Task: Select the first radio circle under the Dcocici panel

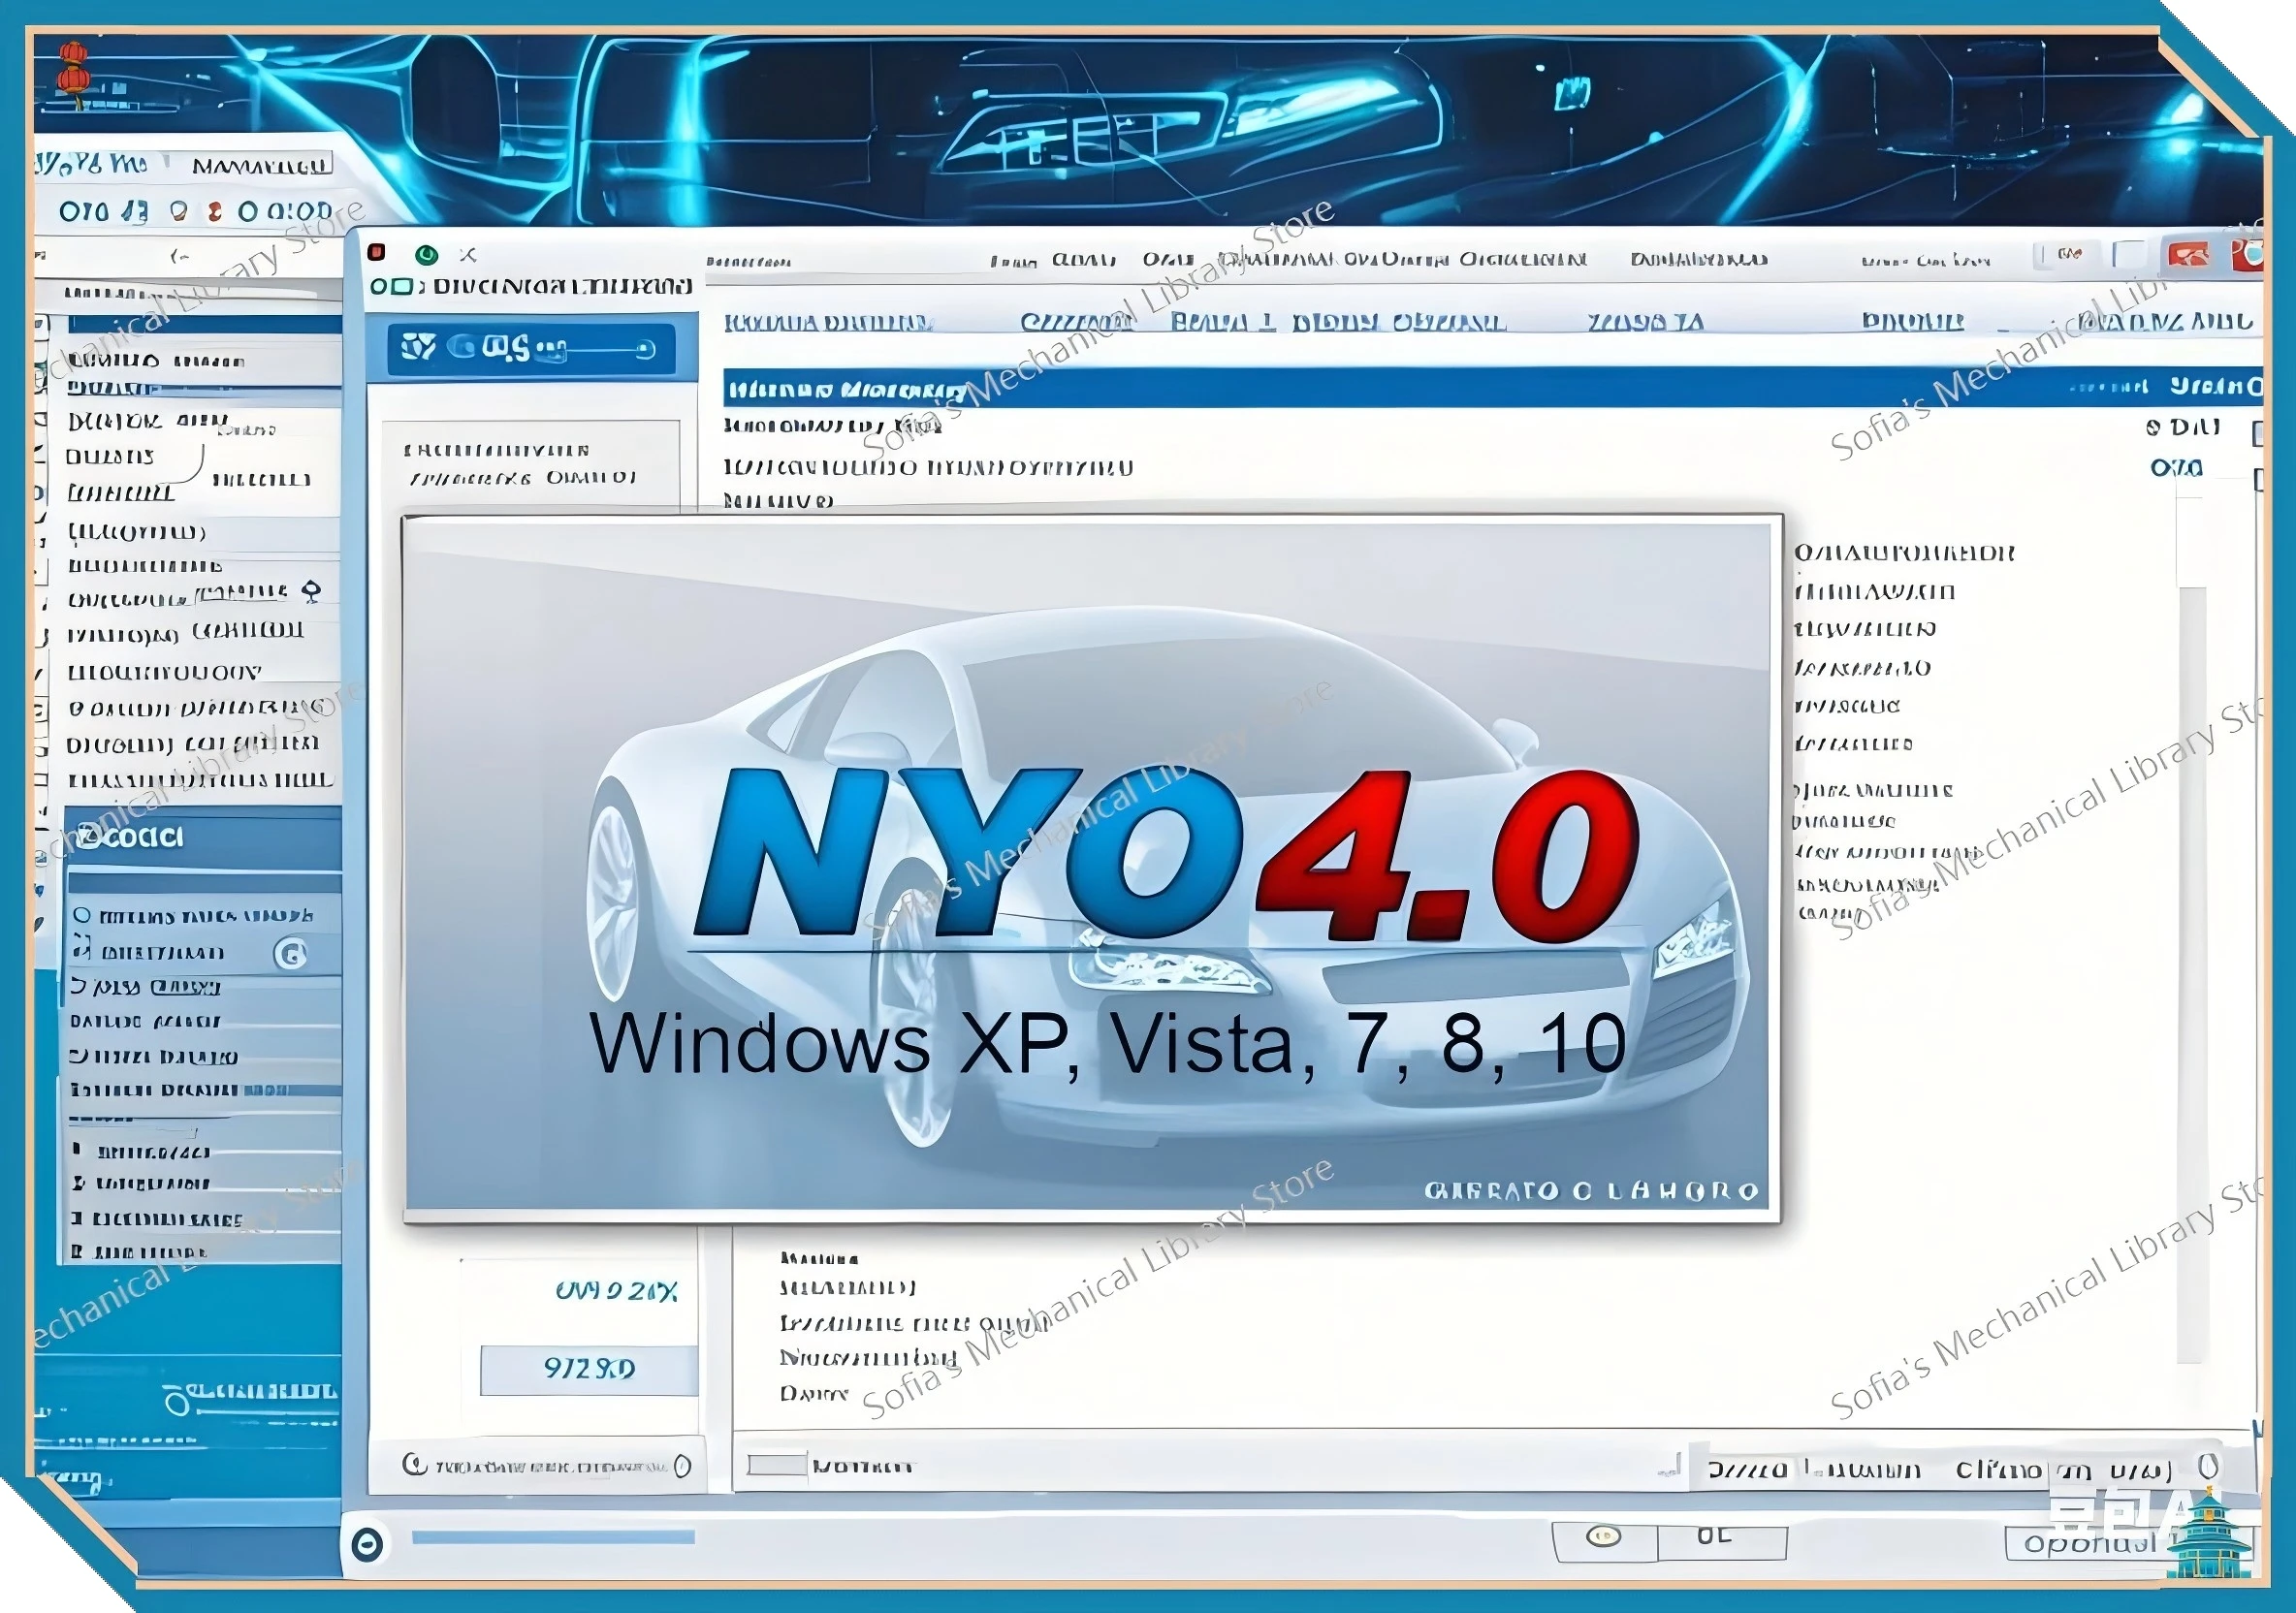Action: tap(82, 915)
